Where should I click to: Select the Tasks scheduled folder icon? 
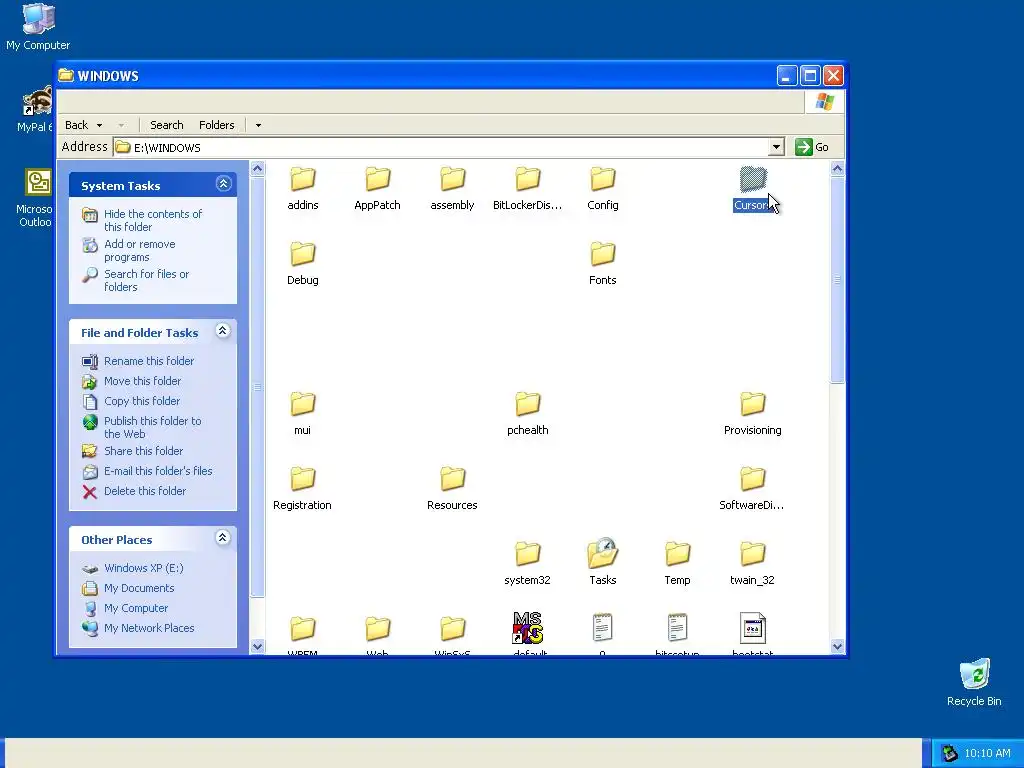click(602, 554)
